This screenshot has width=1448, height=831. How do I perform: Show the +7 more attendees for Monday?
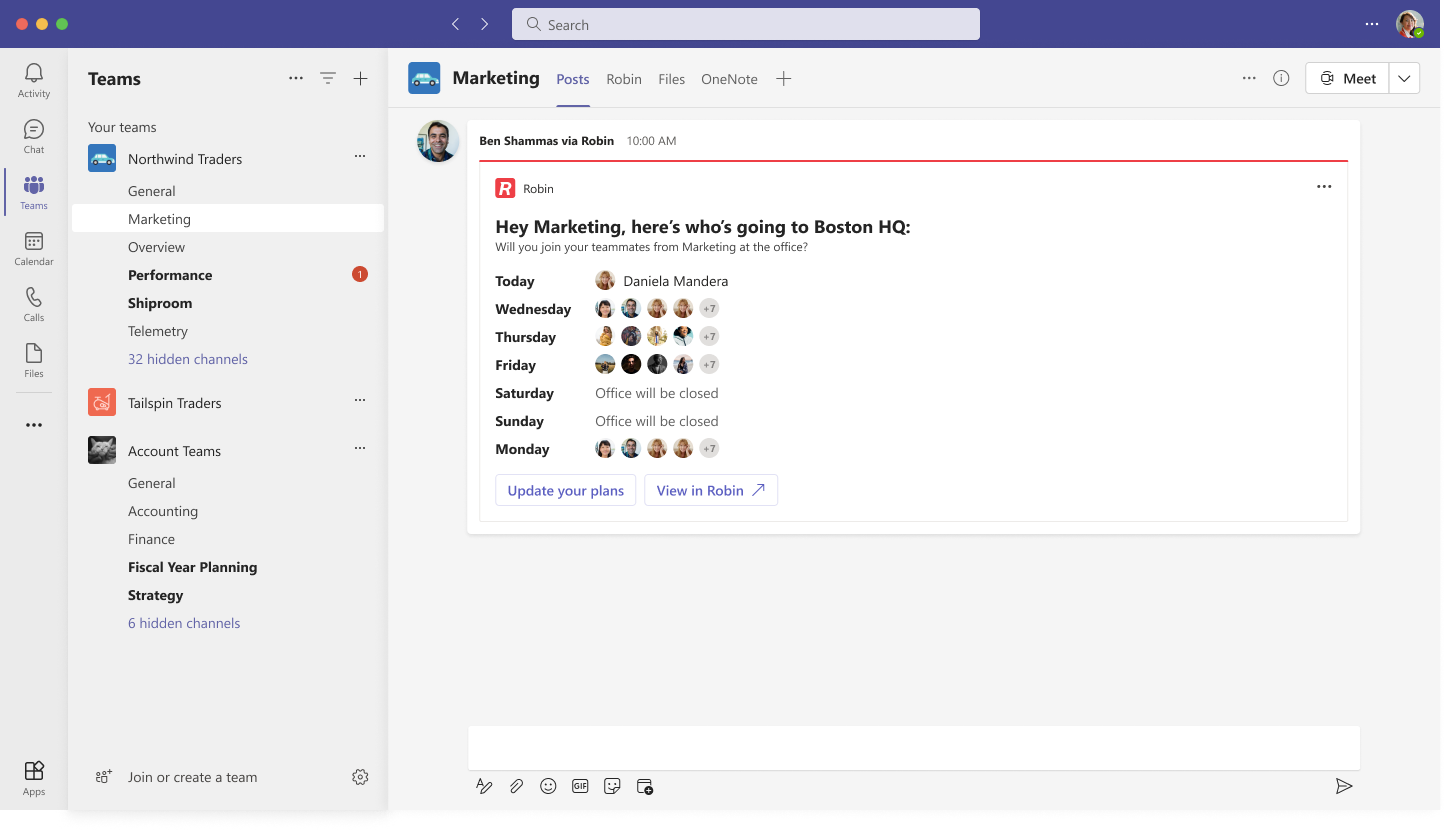tap(709, 448)
